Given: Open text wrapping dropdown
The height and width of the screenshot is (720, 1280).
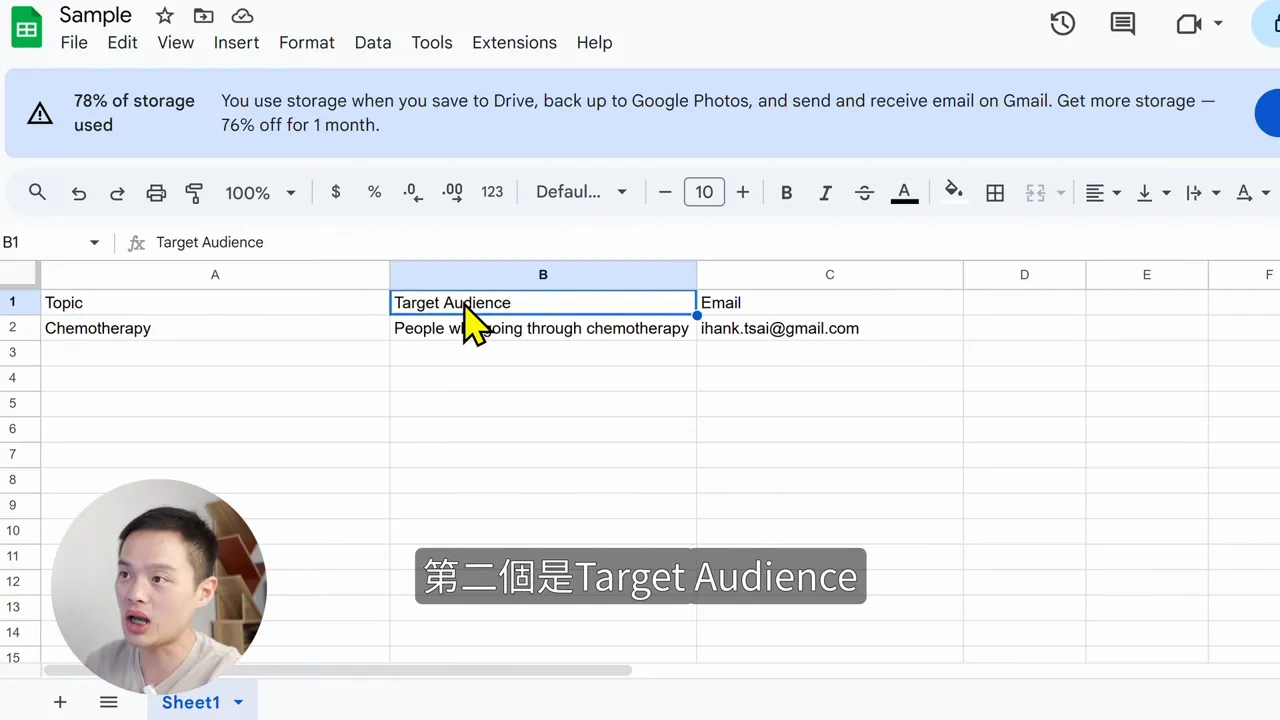Looking at the screenshot, I should click(1203, 193).
